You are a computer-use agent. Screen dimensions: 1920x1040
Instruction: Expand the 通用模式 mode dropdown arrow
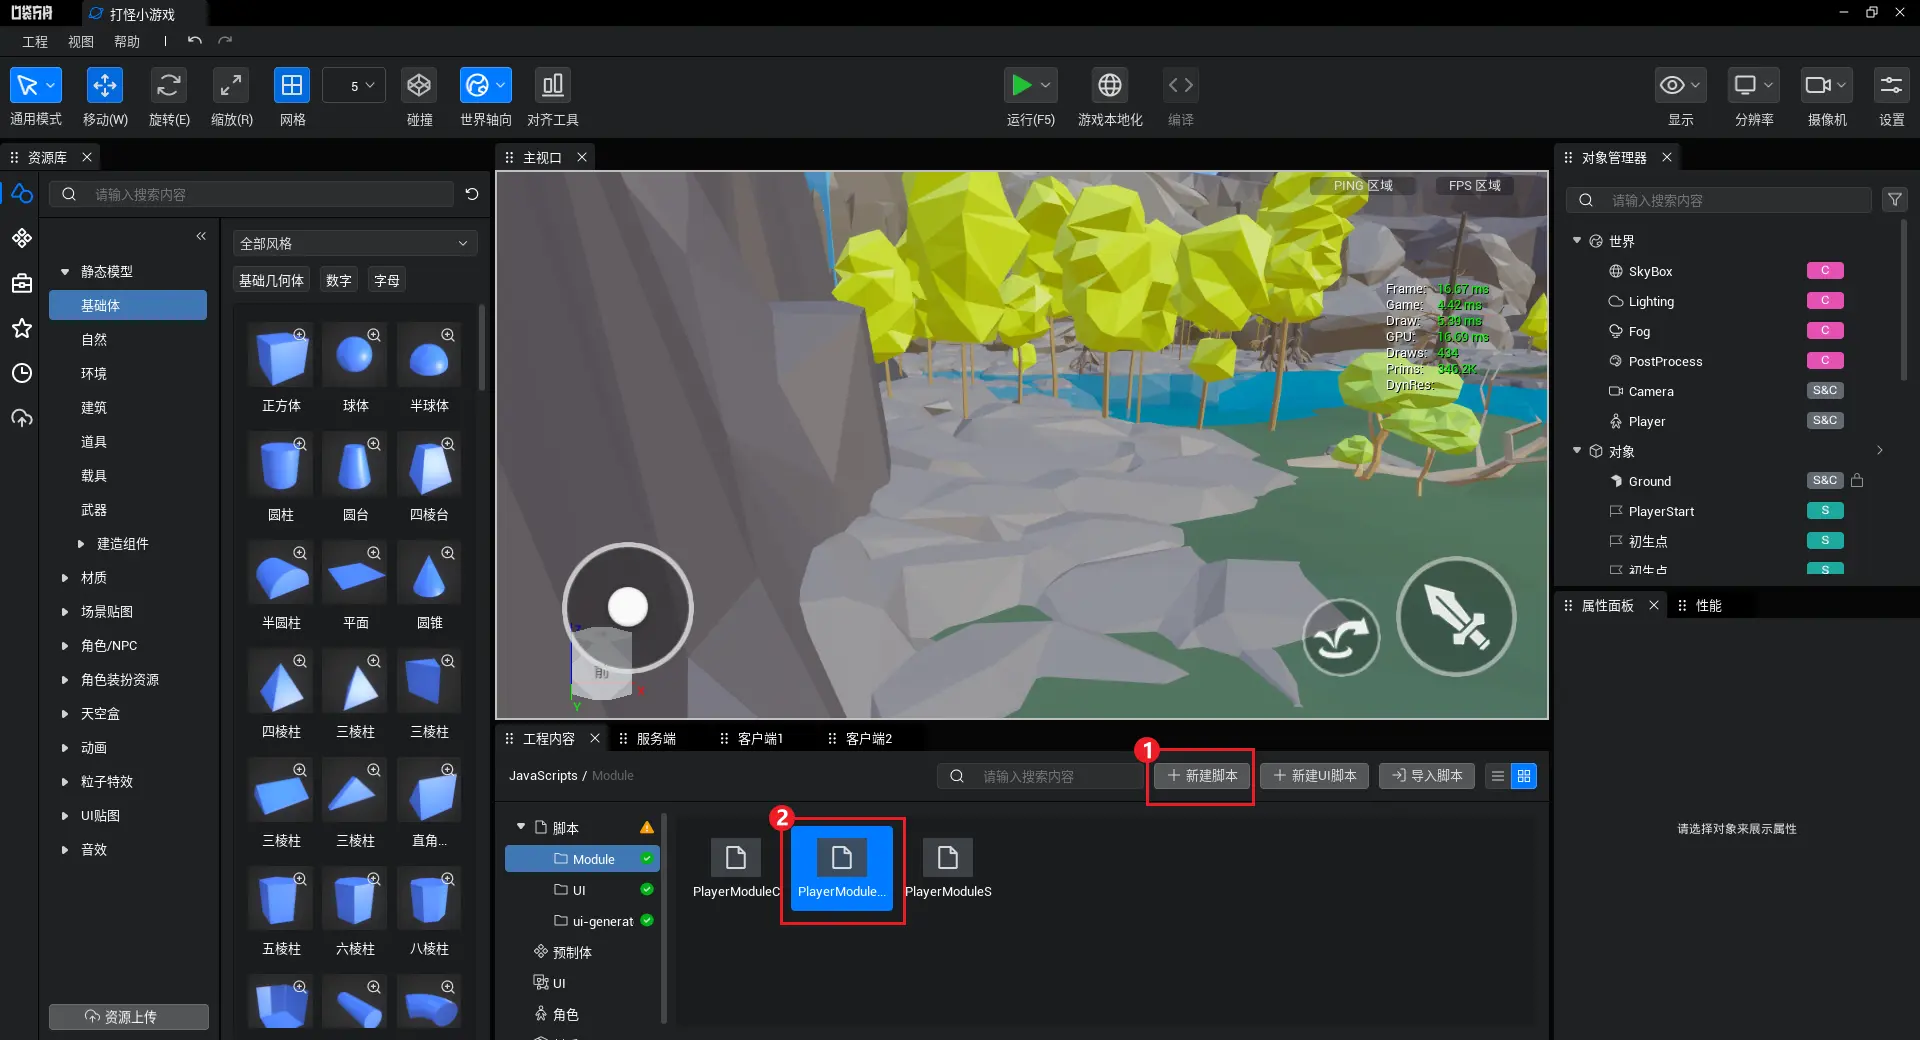click(x=52, y=85)
